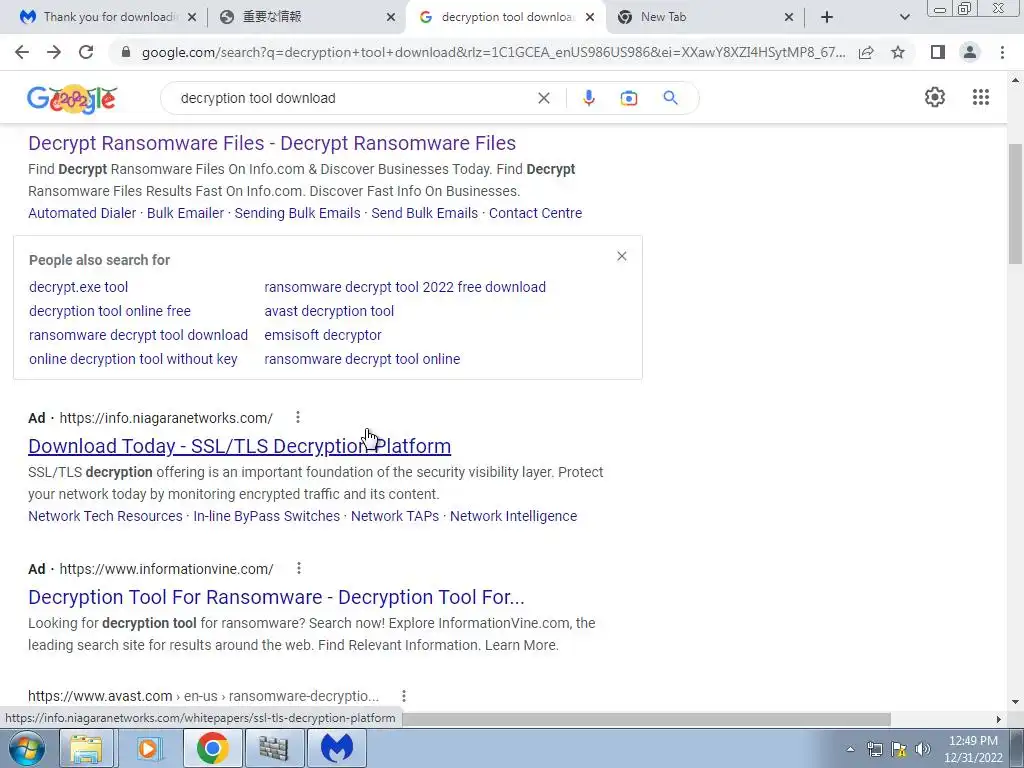Close the People also search for box
Screen dimensions: 1024x768
622,256
